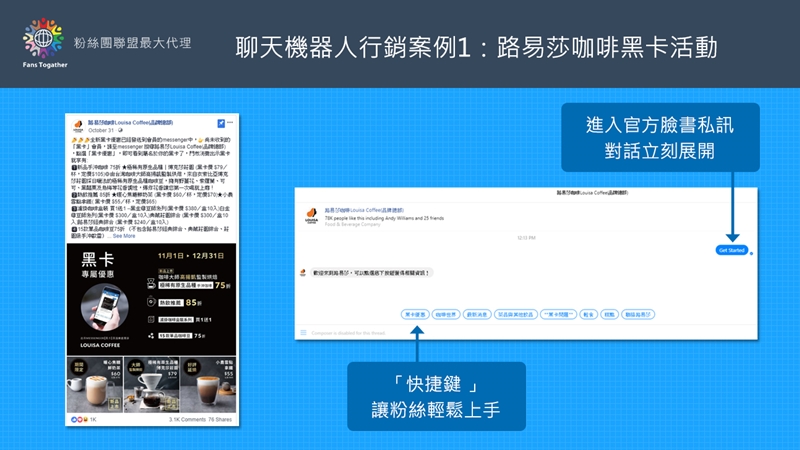Click the last quick reply button on the right
Viewport: 800px width, 450px height.
coord(638,314)
